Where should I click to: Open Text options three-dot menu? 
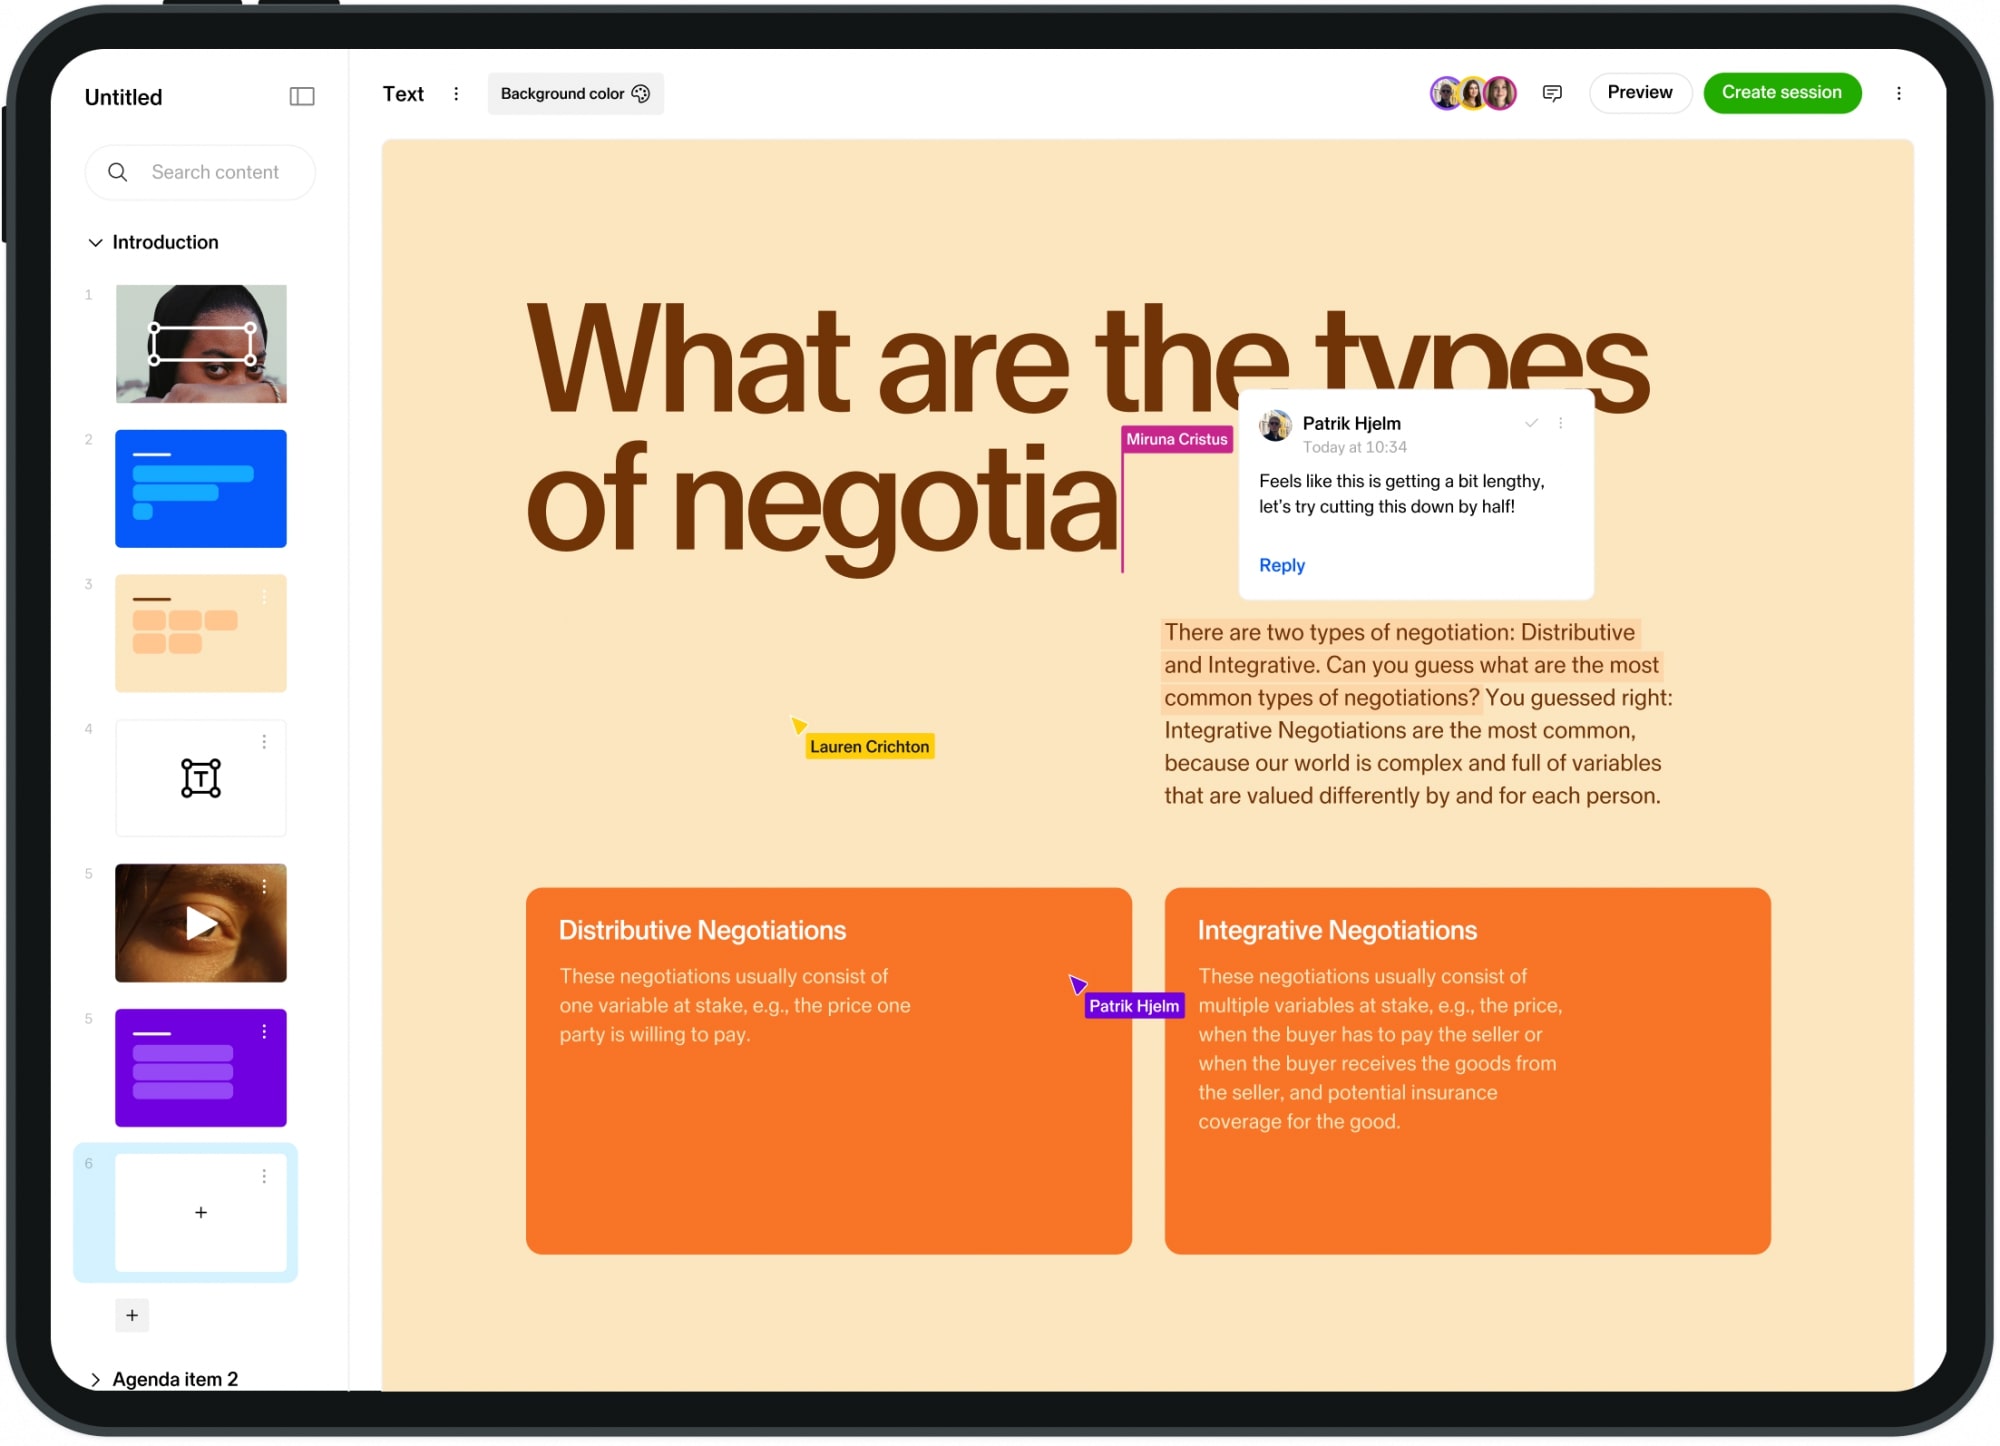click(x=456, y=94)
